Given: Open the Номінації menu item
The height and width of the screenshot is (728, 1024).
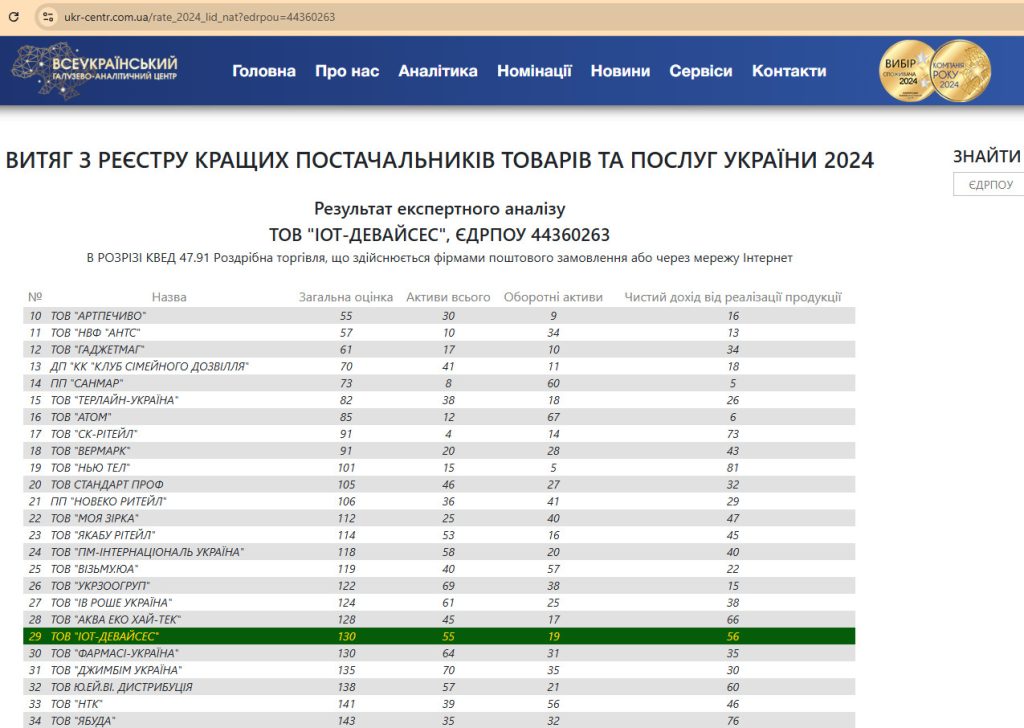Looking at the screenshot, I should [x=534, y=71].
